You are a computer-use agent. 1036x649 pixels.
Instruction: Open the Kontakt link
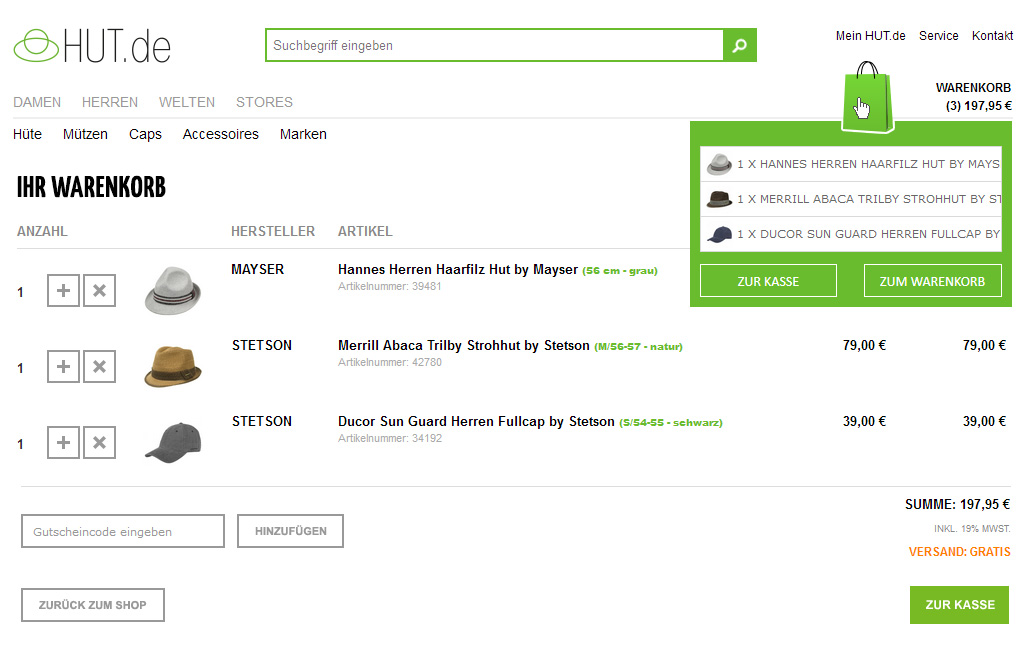992,36
